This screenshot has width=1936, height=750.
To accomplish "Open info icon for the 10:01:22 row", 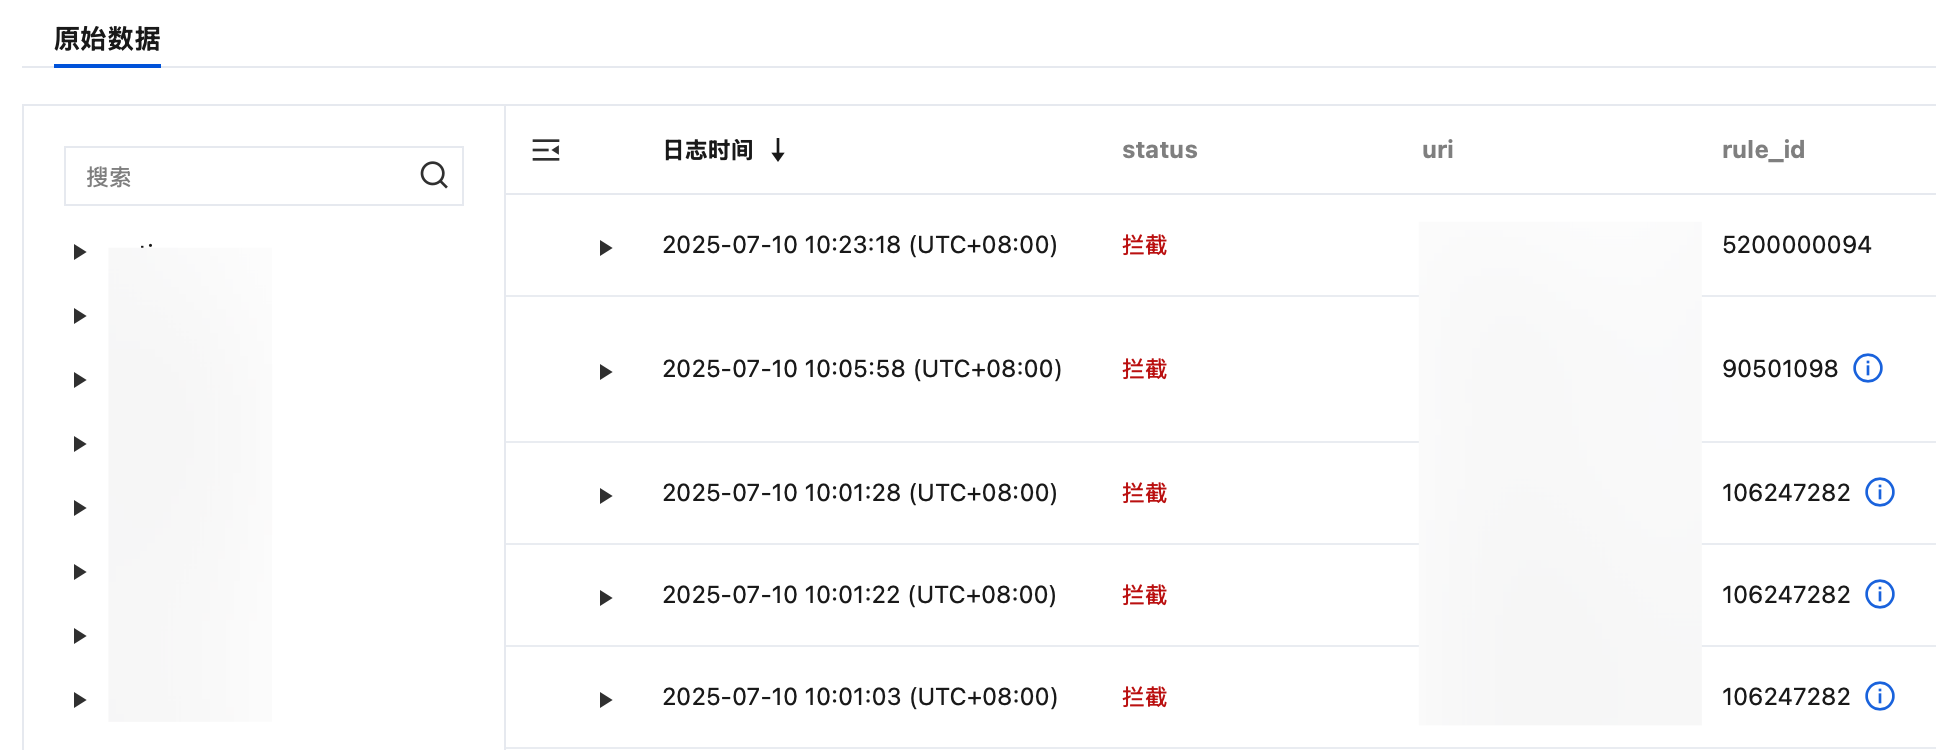I will pyautogui.click(x=1879, y=594).
